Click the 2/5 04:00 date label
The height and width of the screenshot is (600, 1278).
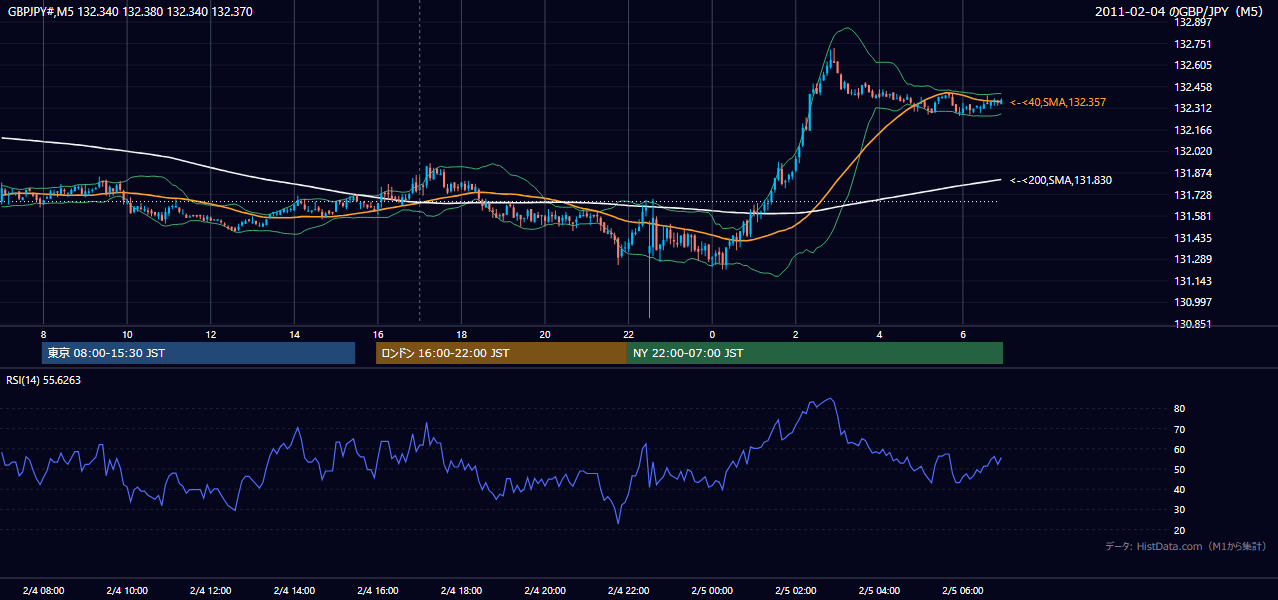tap(879, 590)
